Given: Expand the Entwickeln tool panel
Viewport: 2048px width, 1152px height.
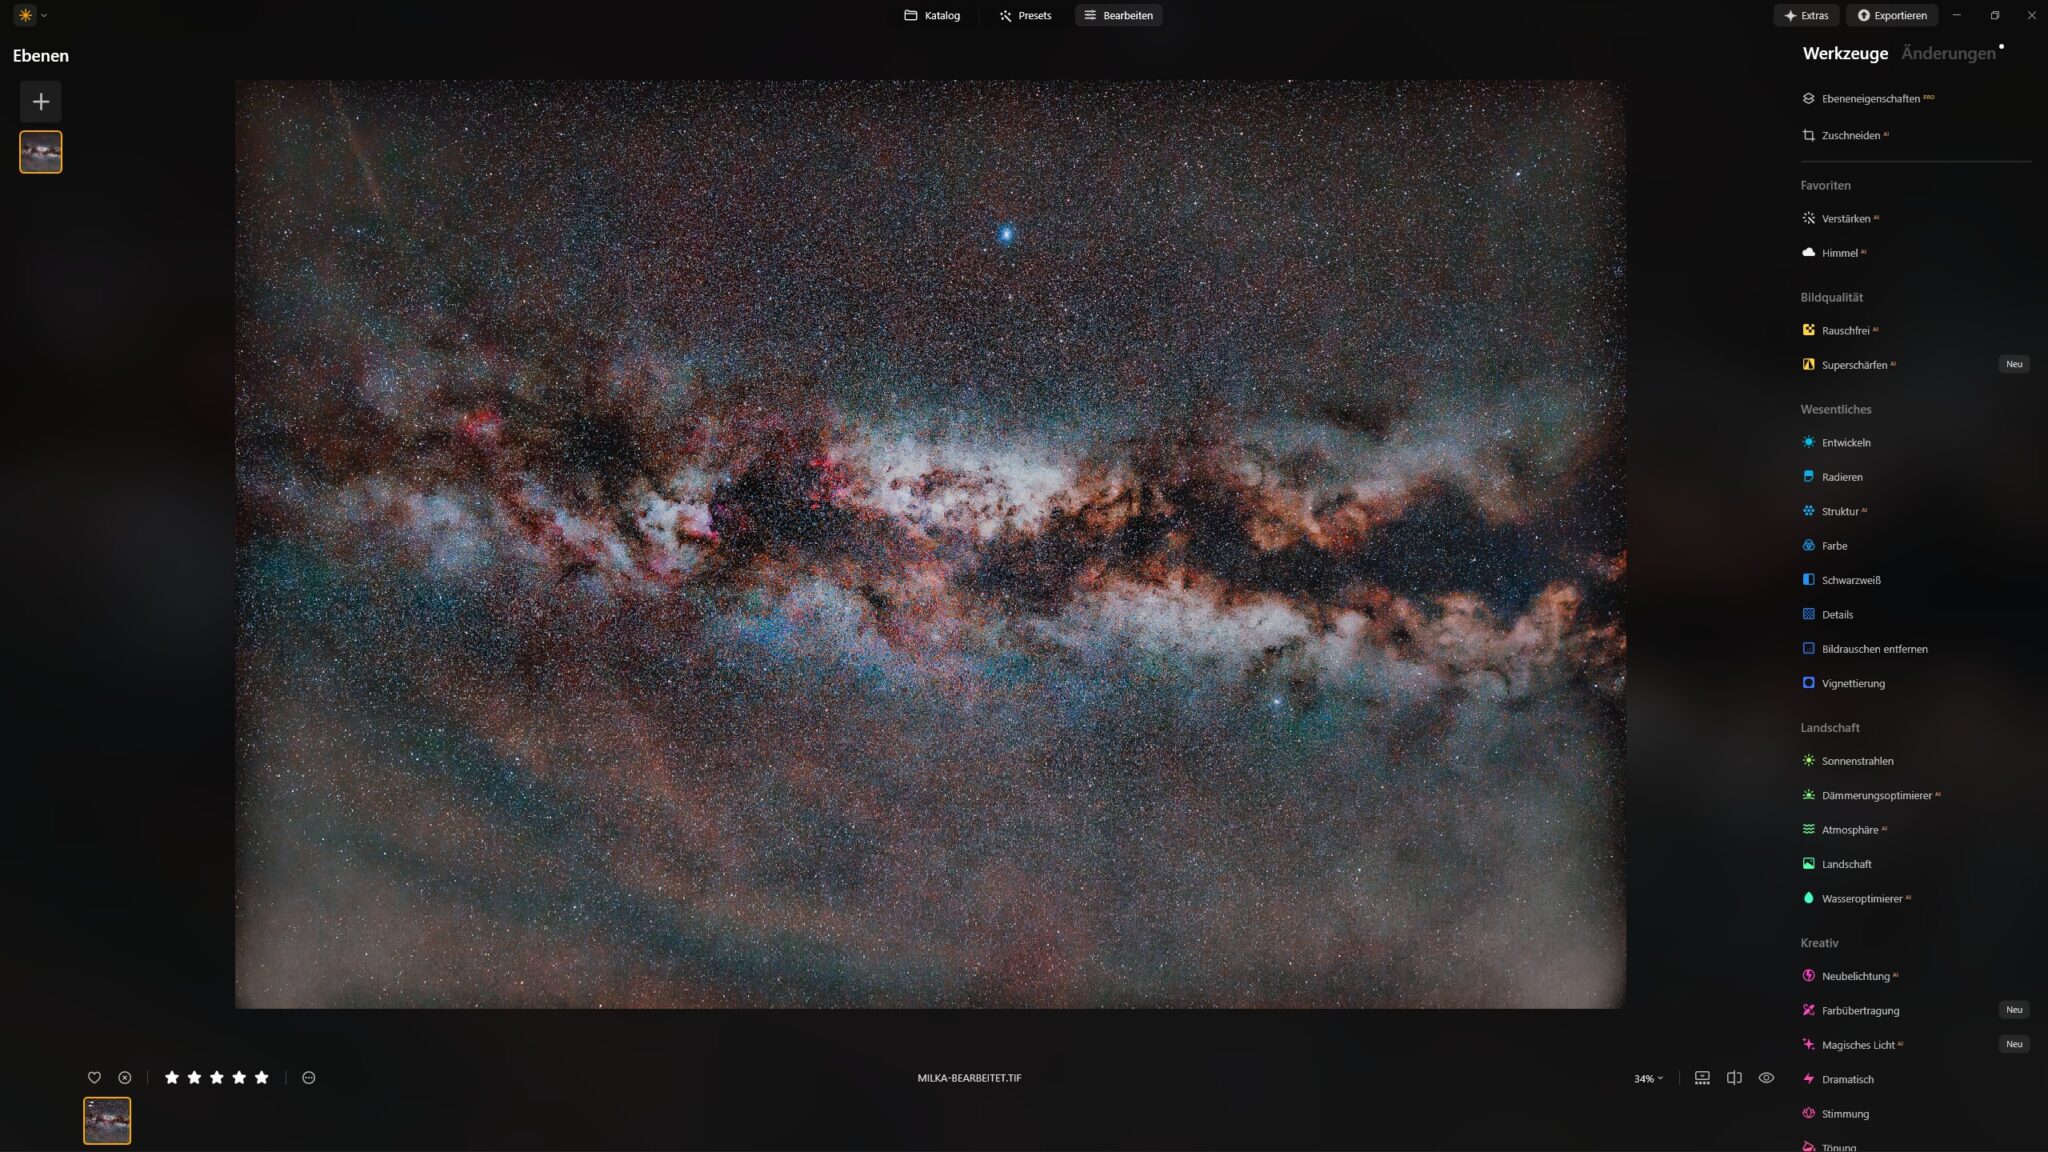Looking at the screenshot, I should pos(1845,442).
